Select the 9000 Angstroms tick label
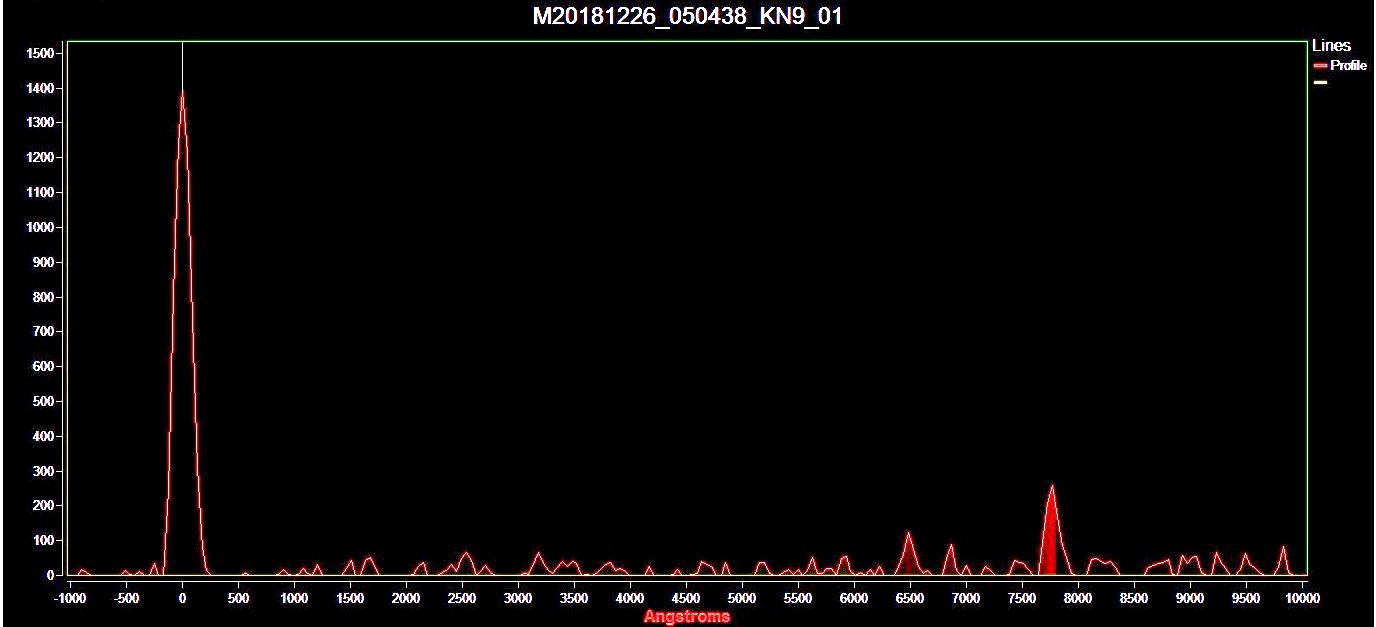Screen dimensions: 1376x627 click(1190, 598)
